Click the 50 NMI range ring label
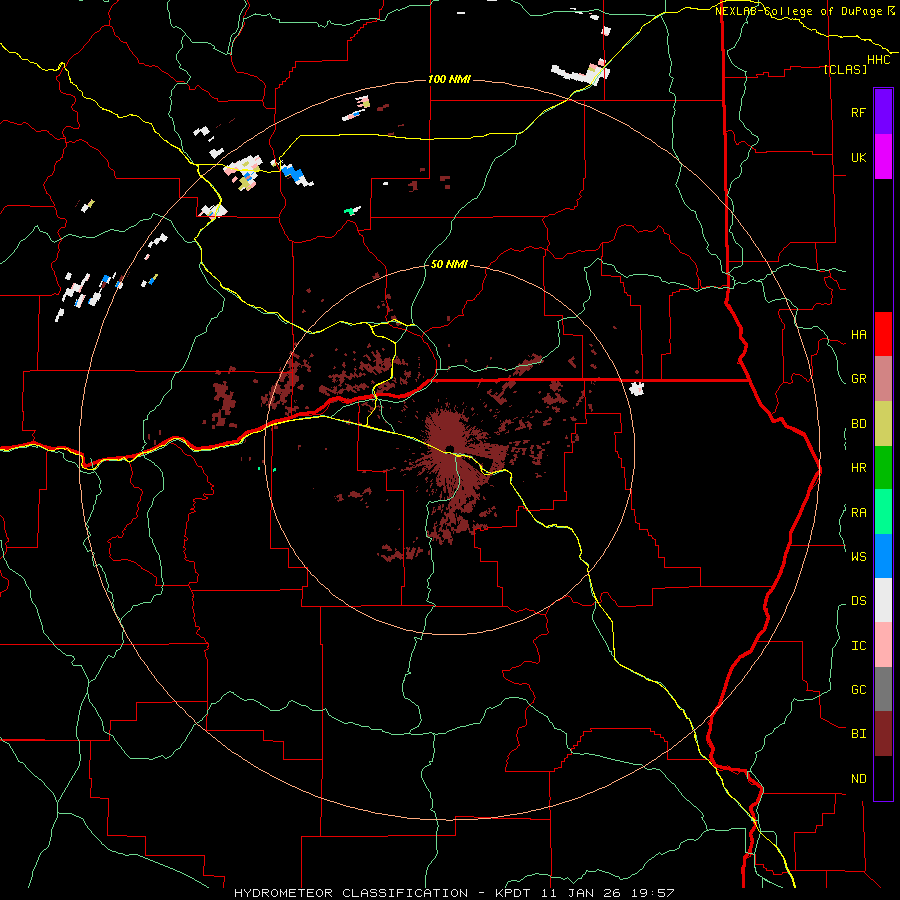Viewport: 900px width, 900px height. [449, 264]
